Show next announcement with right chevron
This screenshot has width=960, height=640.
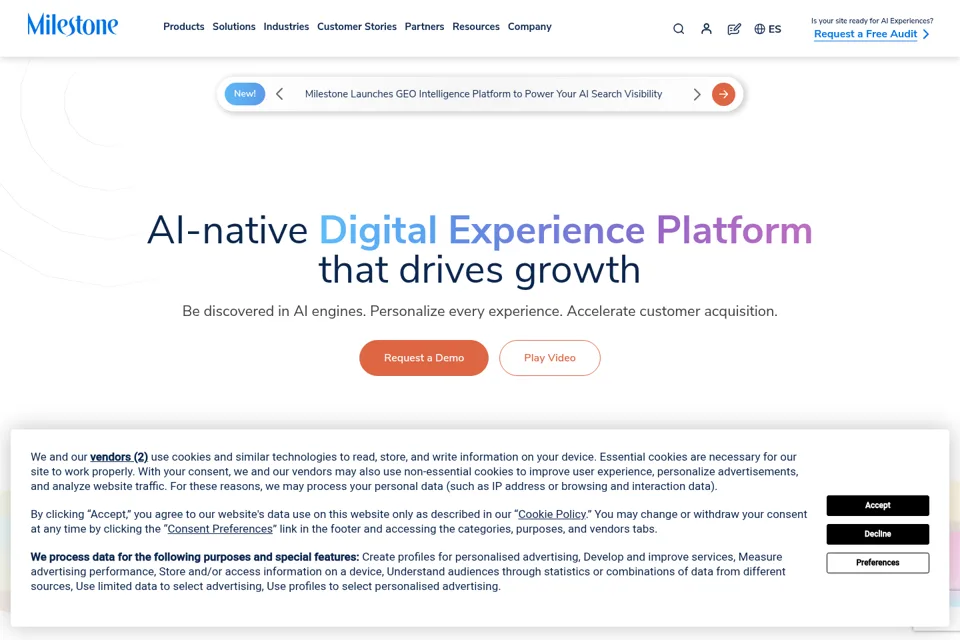(696, 94)
